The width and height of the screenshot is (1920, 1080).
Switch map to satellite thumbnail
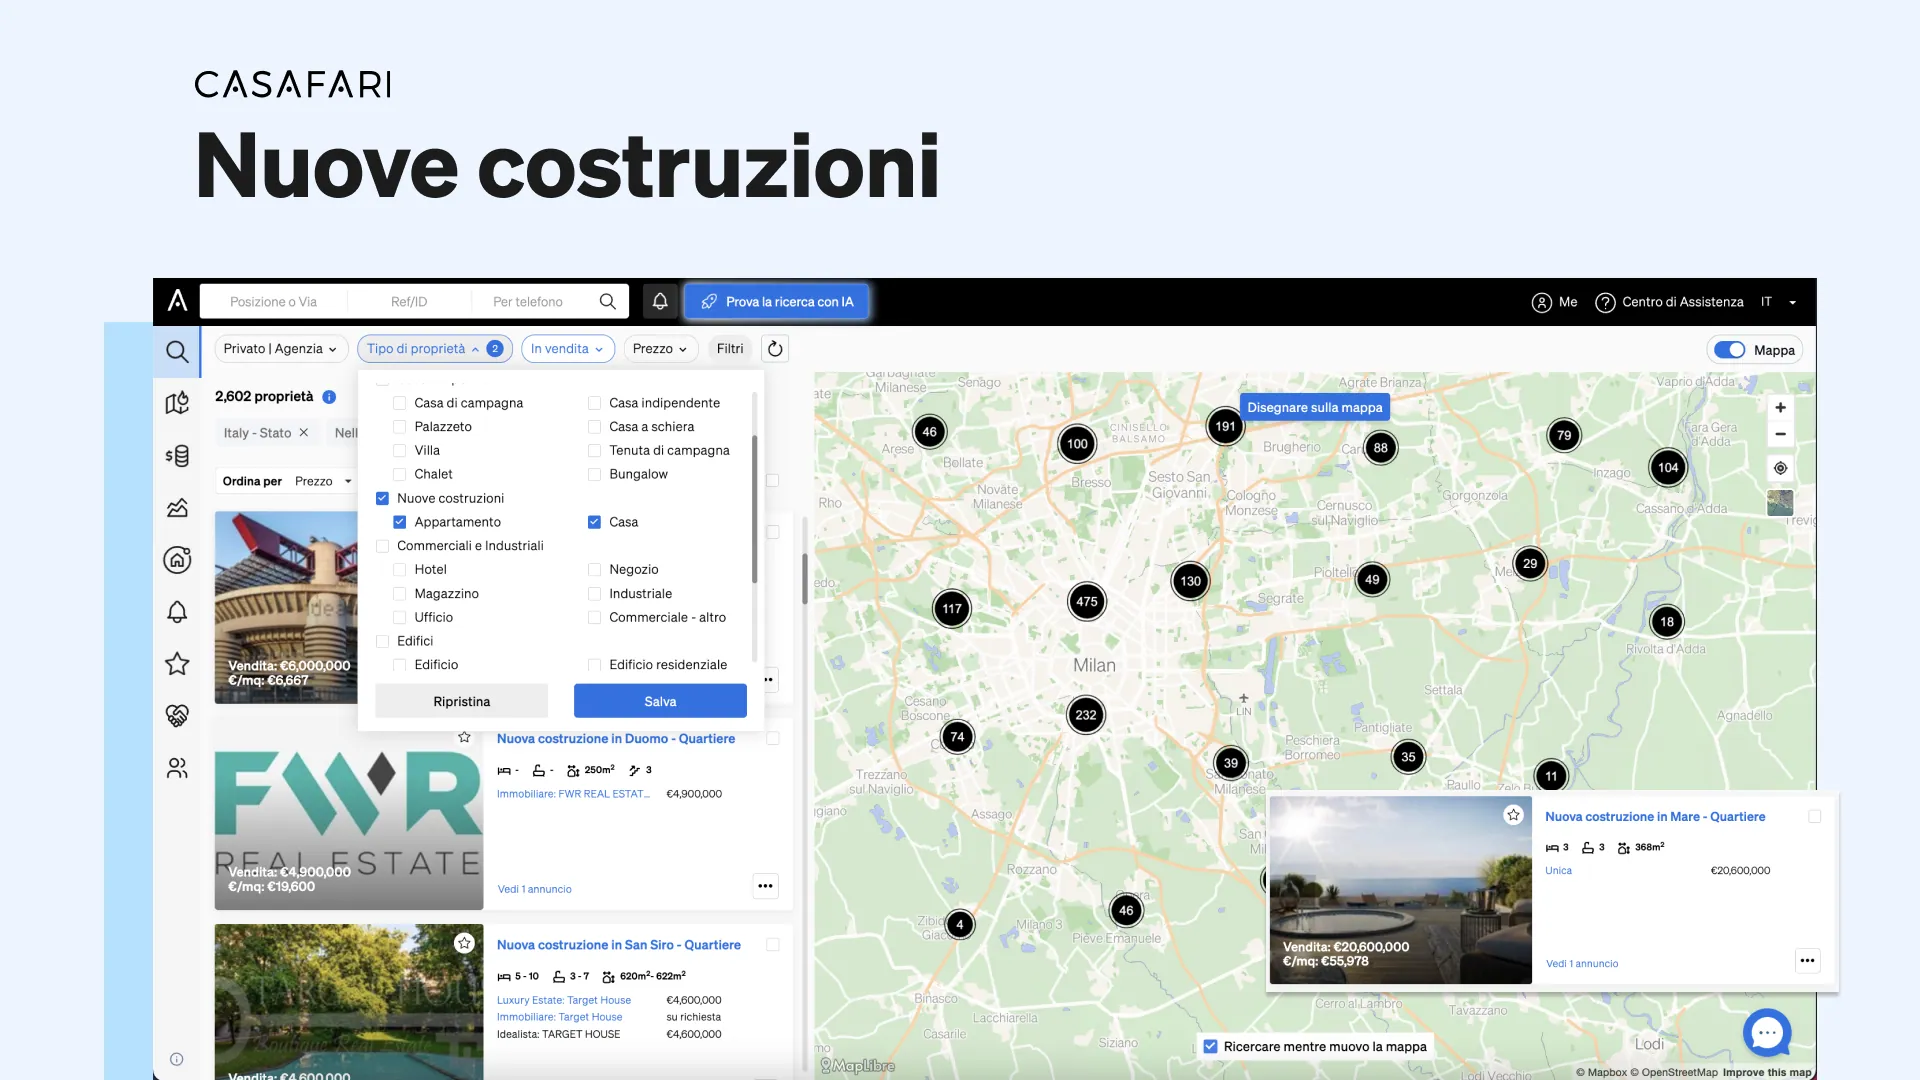pyautogui.click(x=1780, y=503)
